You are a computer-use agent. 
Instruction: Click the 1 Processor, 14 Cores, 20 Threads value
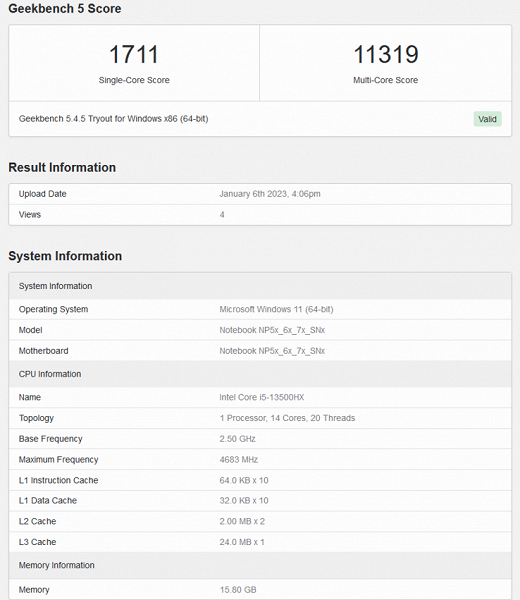tap(287, 418)
